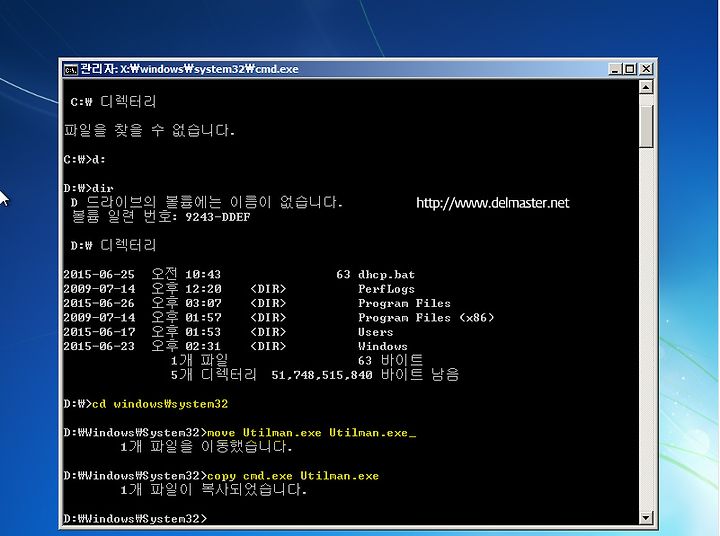Click the Windows directory entry
The image size is (720, 536).
click(382, 346)
